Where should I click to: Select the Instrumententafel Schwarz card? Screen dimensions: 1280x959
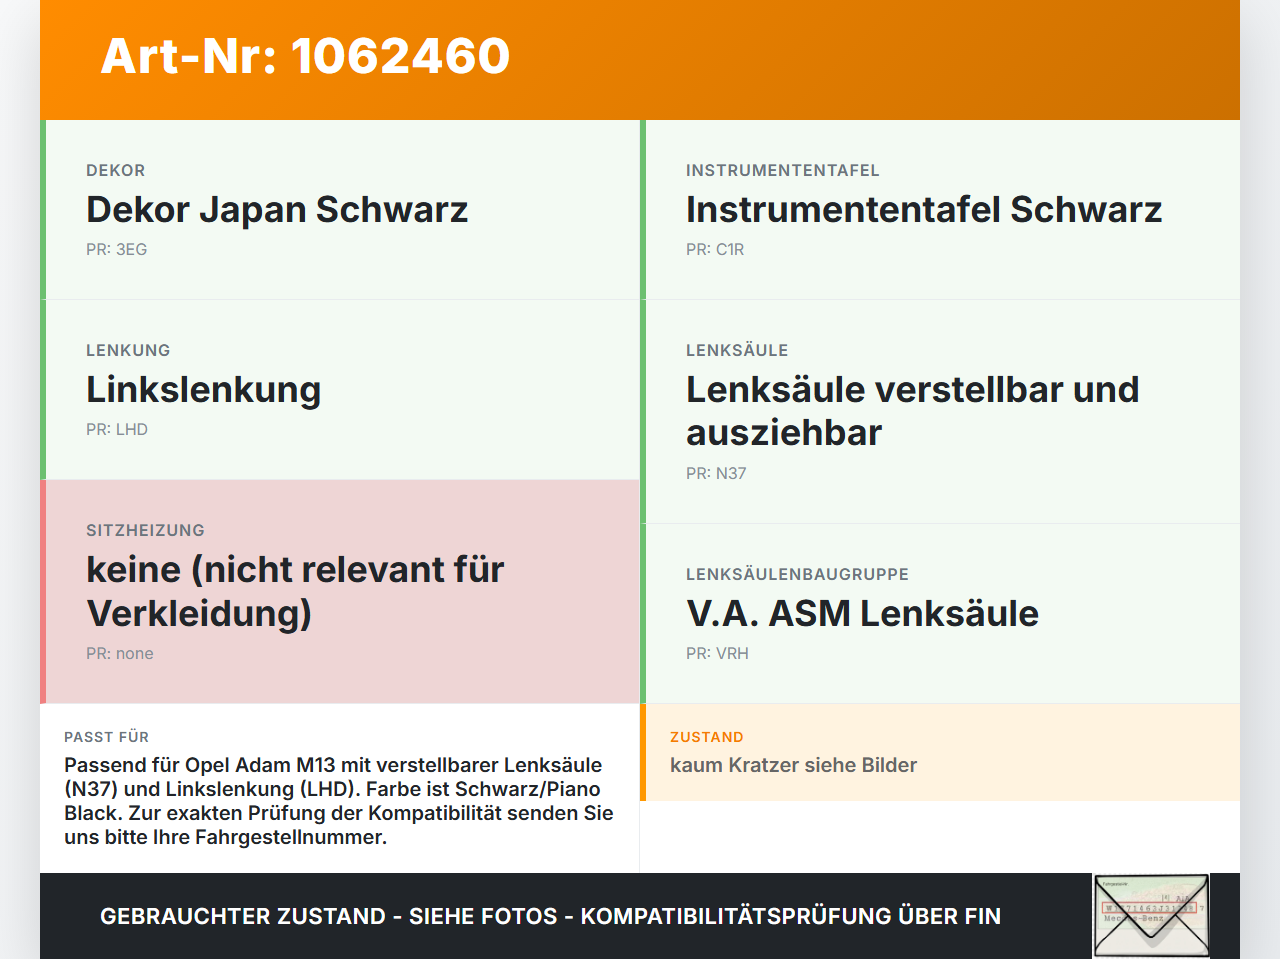tap(940, 210)
